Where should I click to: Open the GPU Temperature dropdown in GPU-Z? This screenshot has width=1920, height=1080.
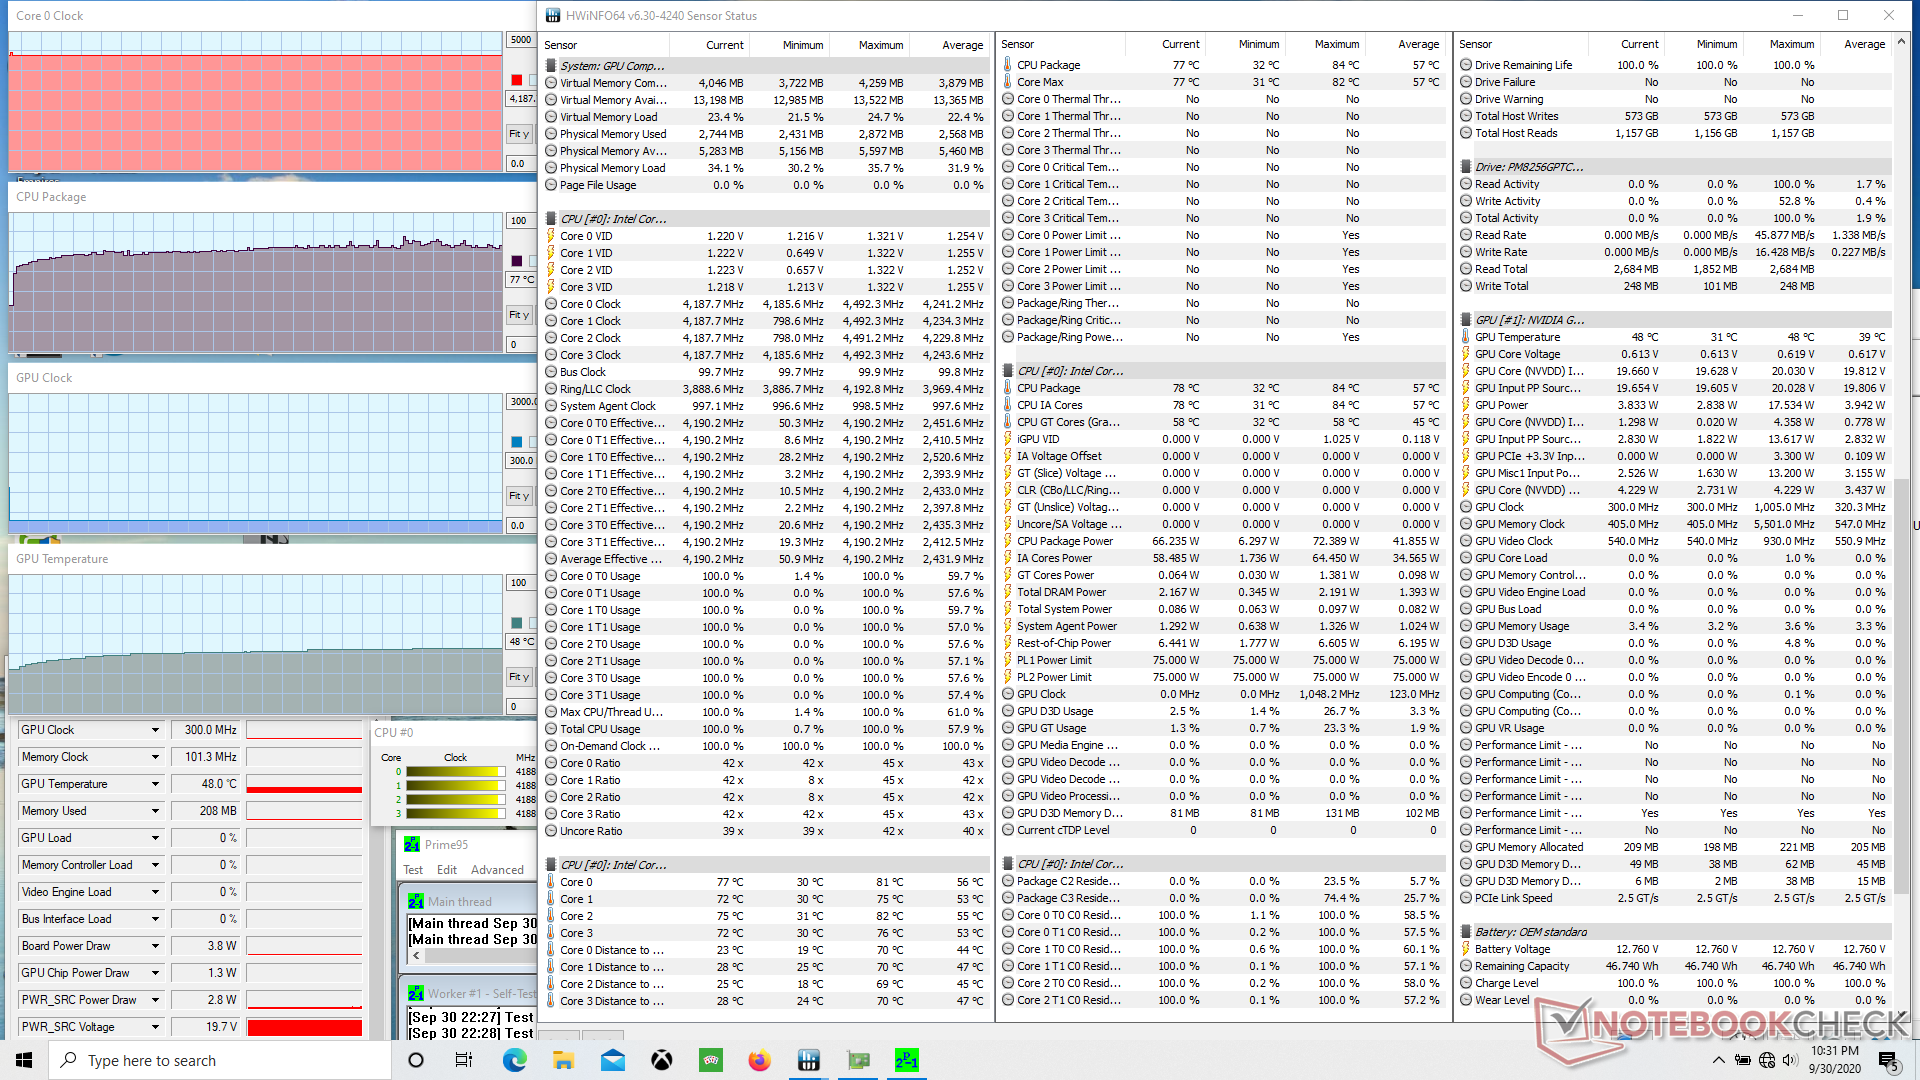click(155, 784)
